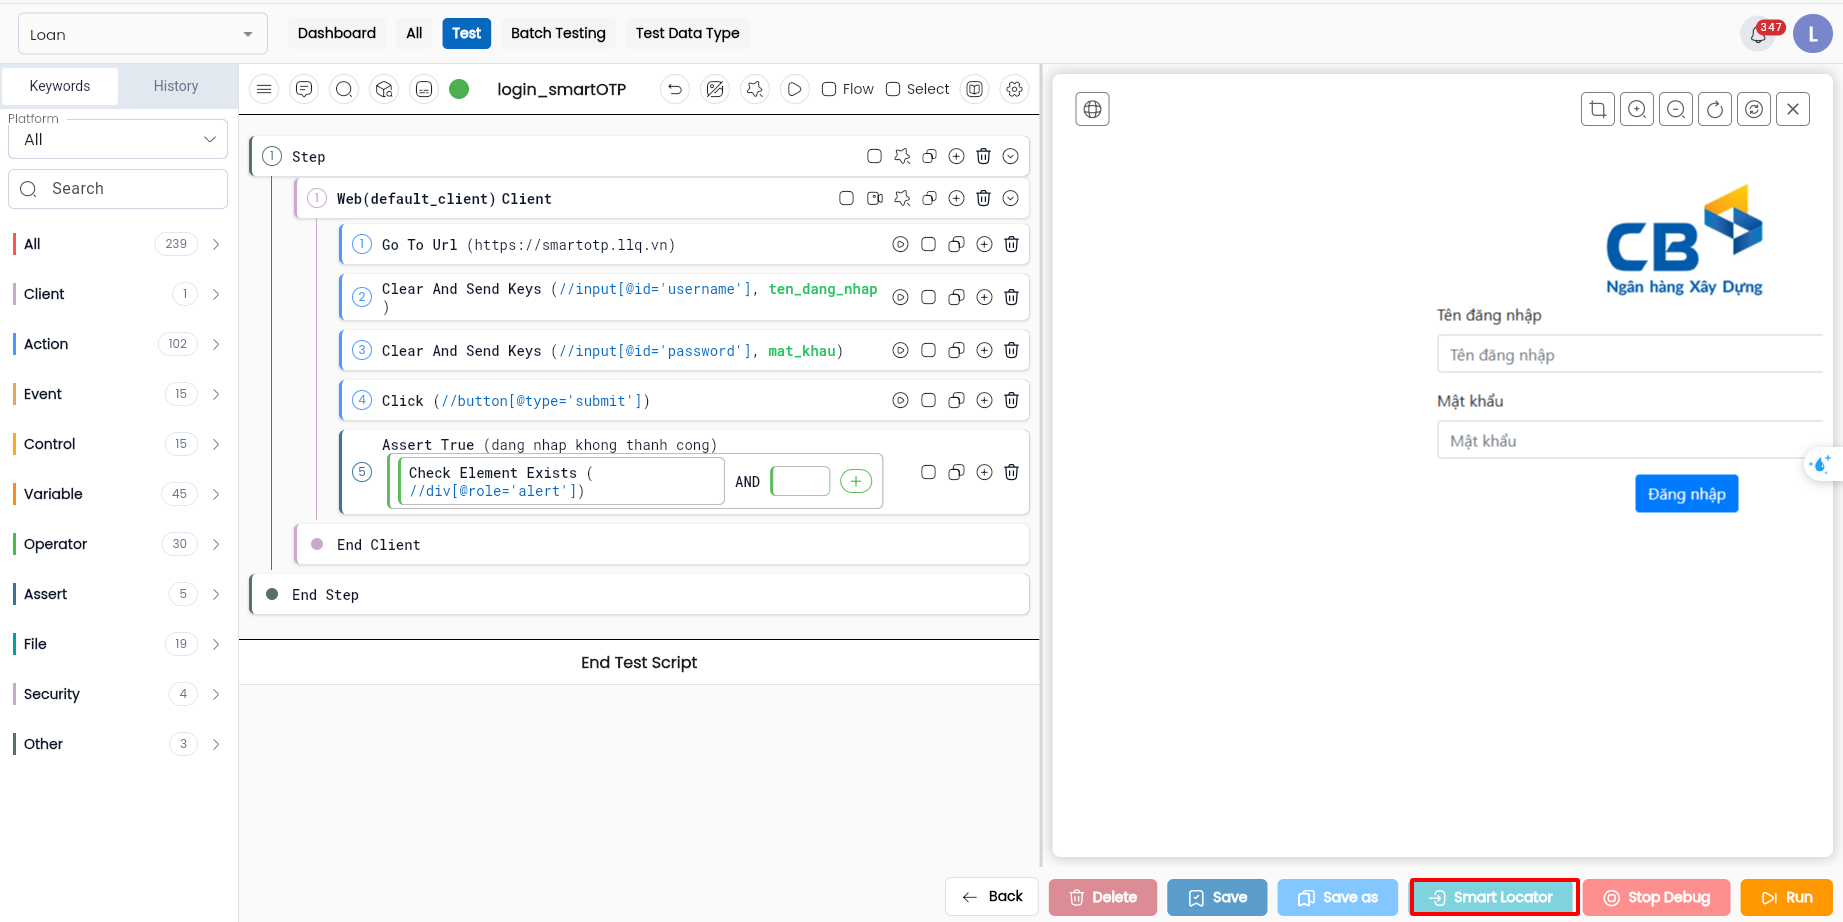Open the notifications bell
1843x922 pixels.
[x=1757, y=35]
